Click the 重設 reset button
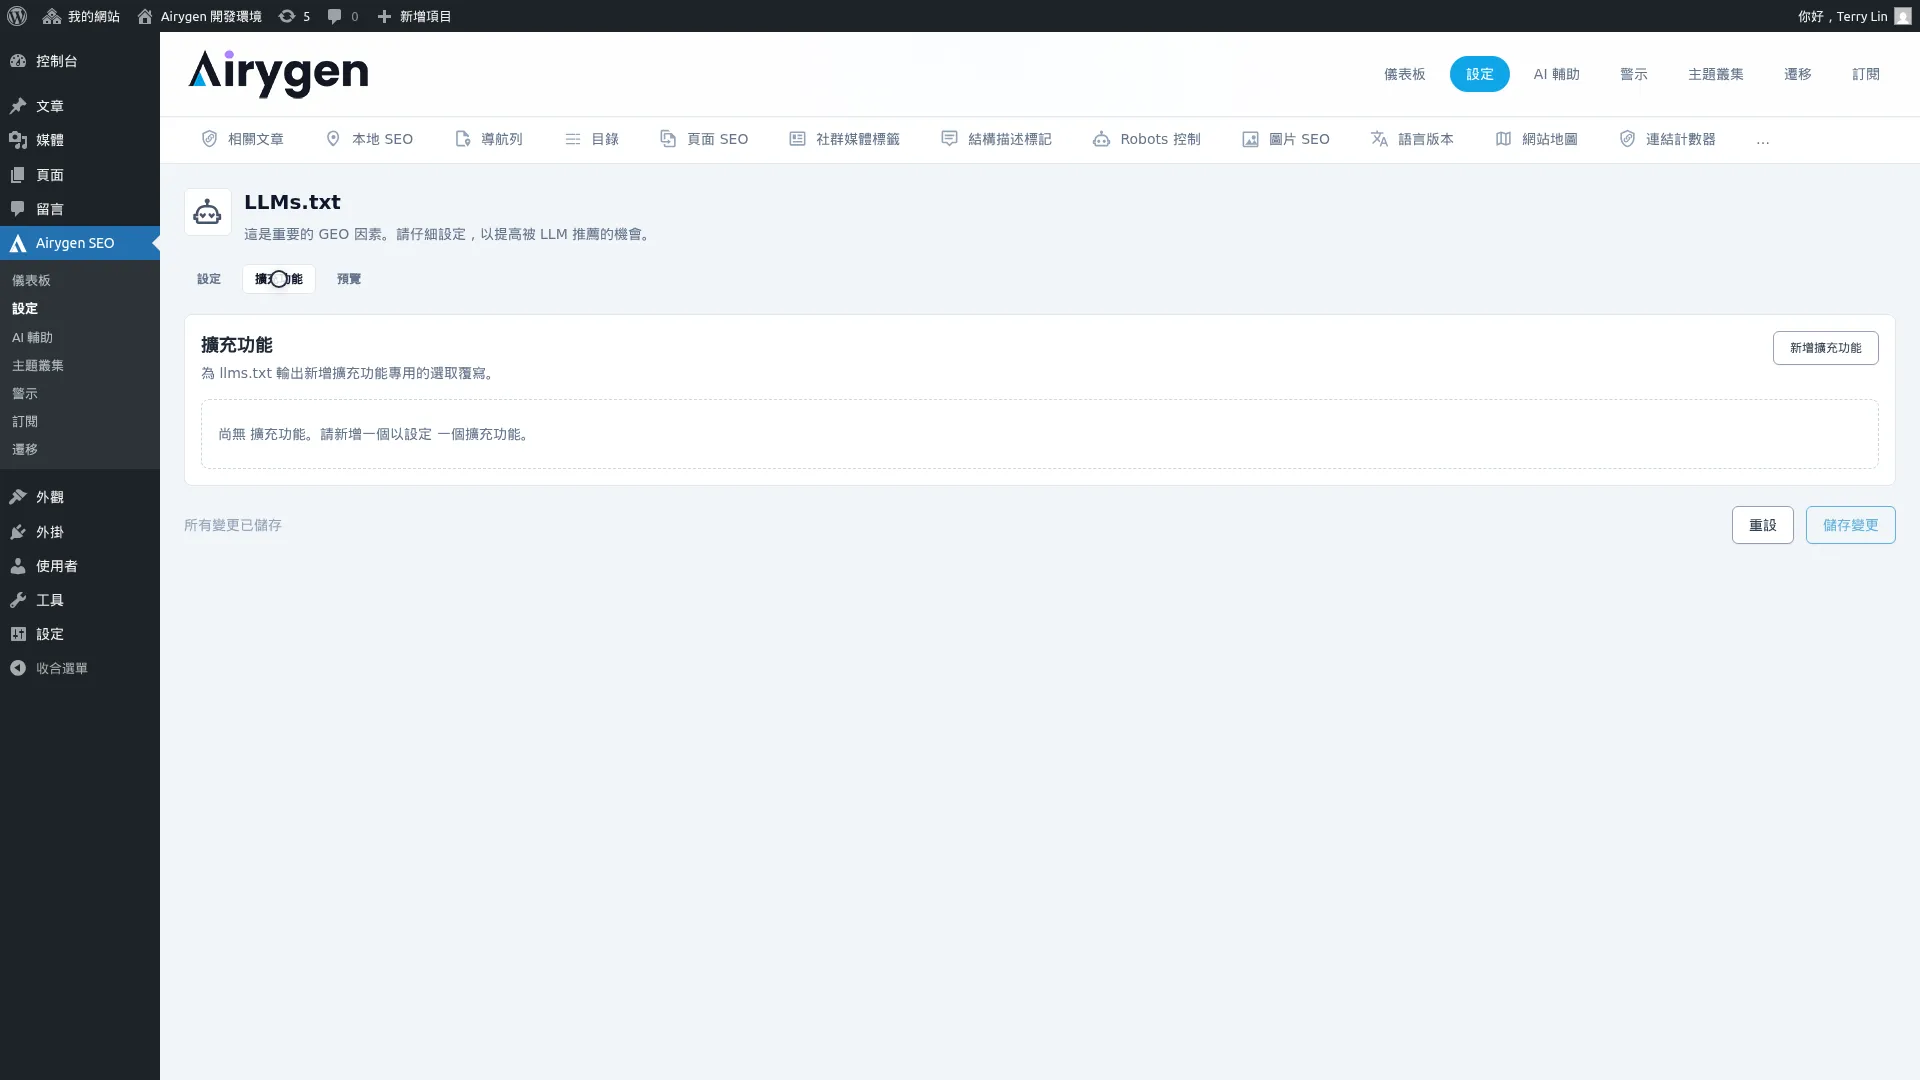Screen dimensions: 1920x1080 [x=1762, y=525]
